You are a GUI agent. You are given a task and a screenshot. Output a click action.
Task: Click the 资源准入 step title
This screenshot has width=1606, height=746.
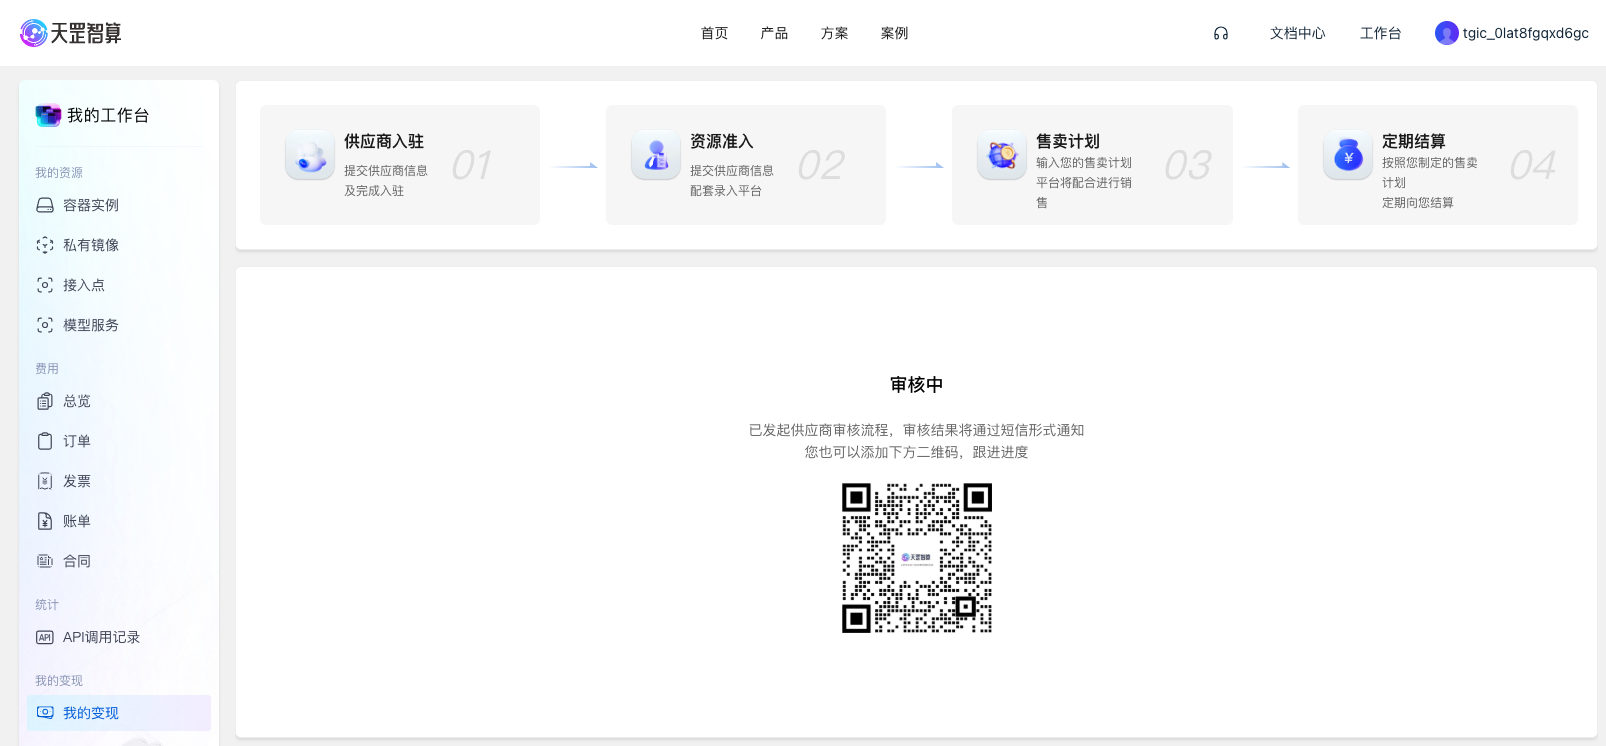(722, 141)
